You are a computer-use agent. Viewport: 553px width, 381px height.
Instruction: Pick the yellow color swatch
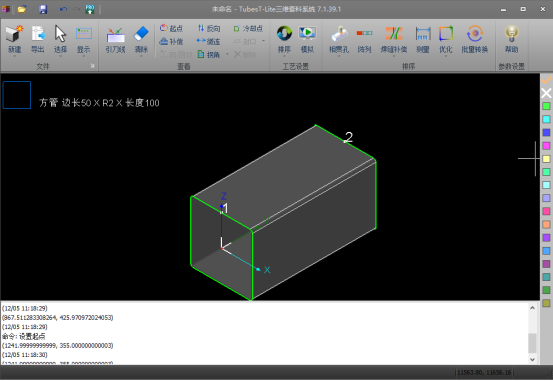[546, 159]
